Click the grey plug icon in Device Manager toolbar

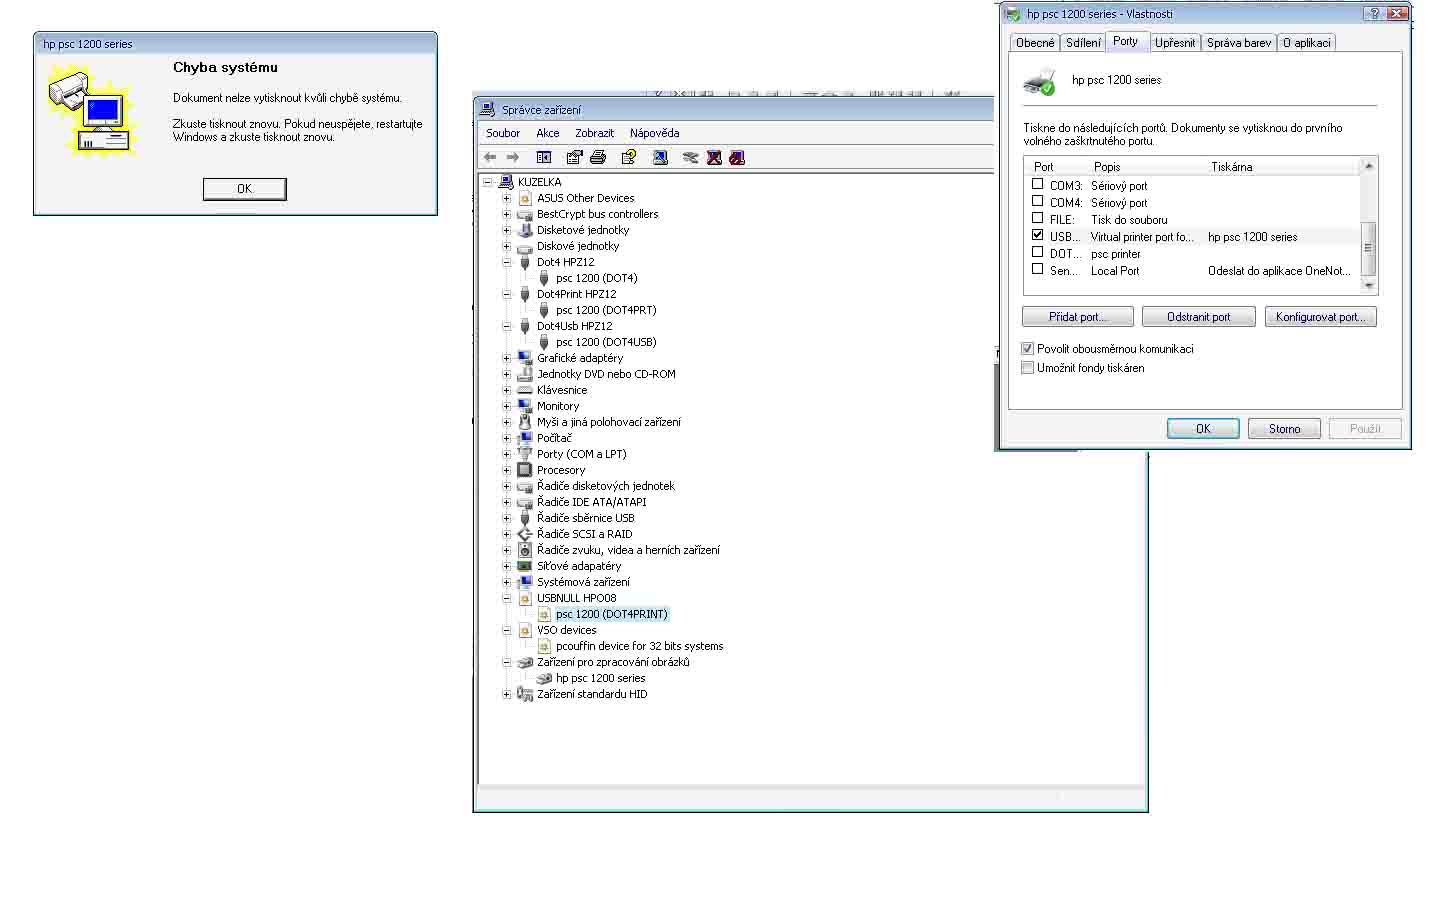(x=690, y=157)
